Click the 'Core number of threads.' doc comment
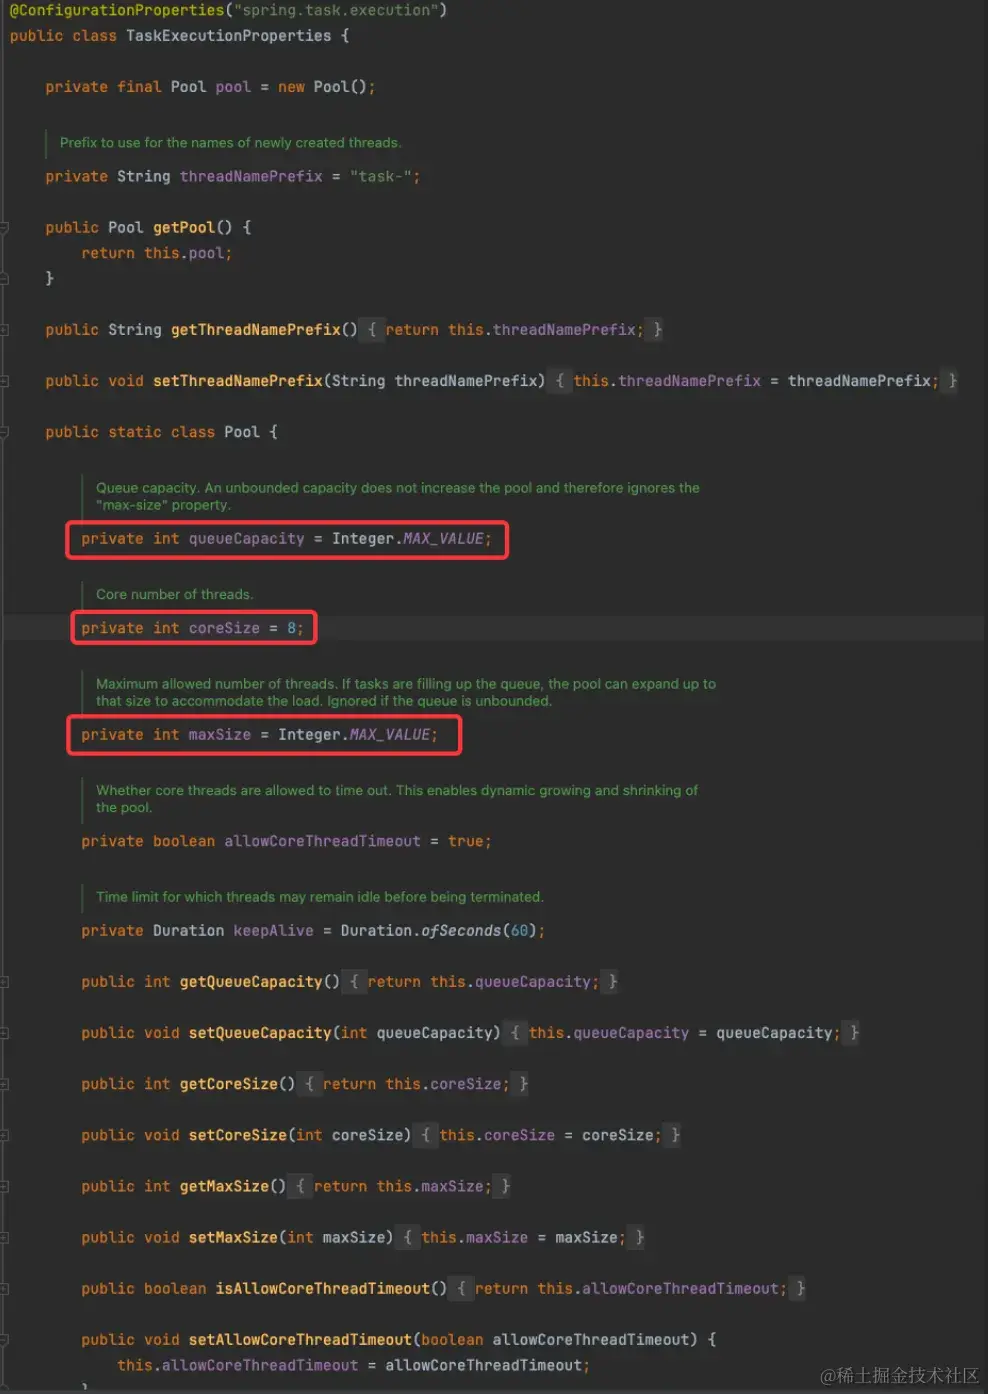 [x=174, y=594]
